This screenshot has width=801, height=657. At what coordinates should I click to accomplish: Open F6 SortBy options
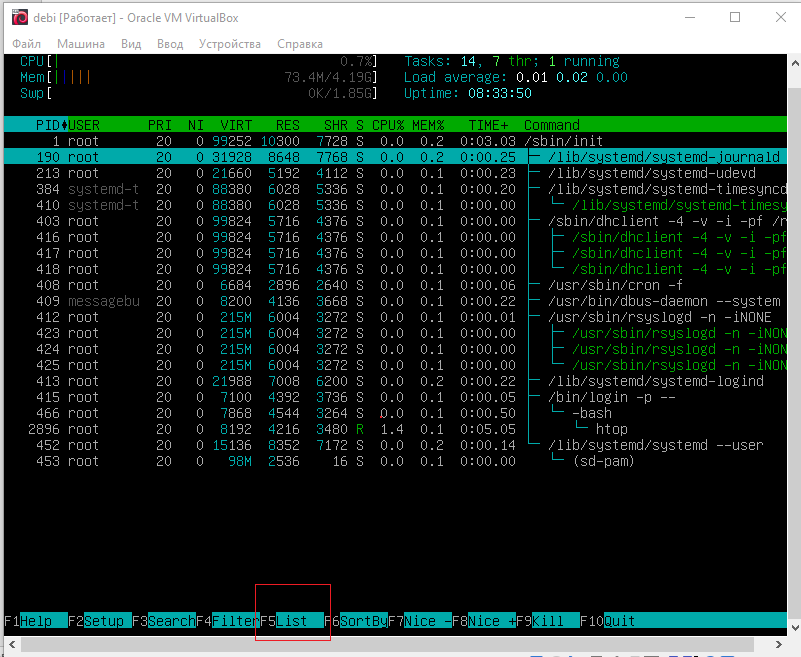(x=356, y=621)
